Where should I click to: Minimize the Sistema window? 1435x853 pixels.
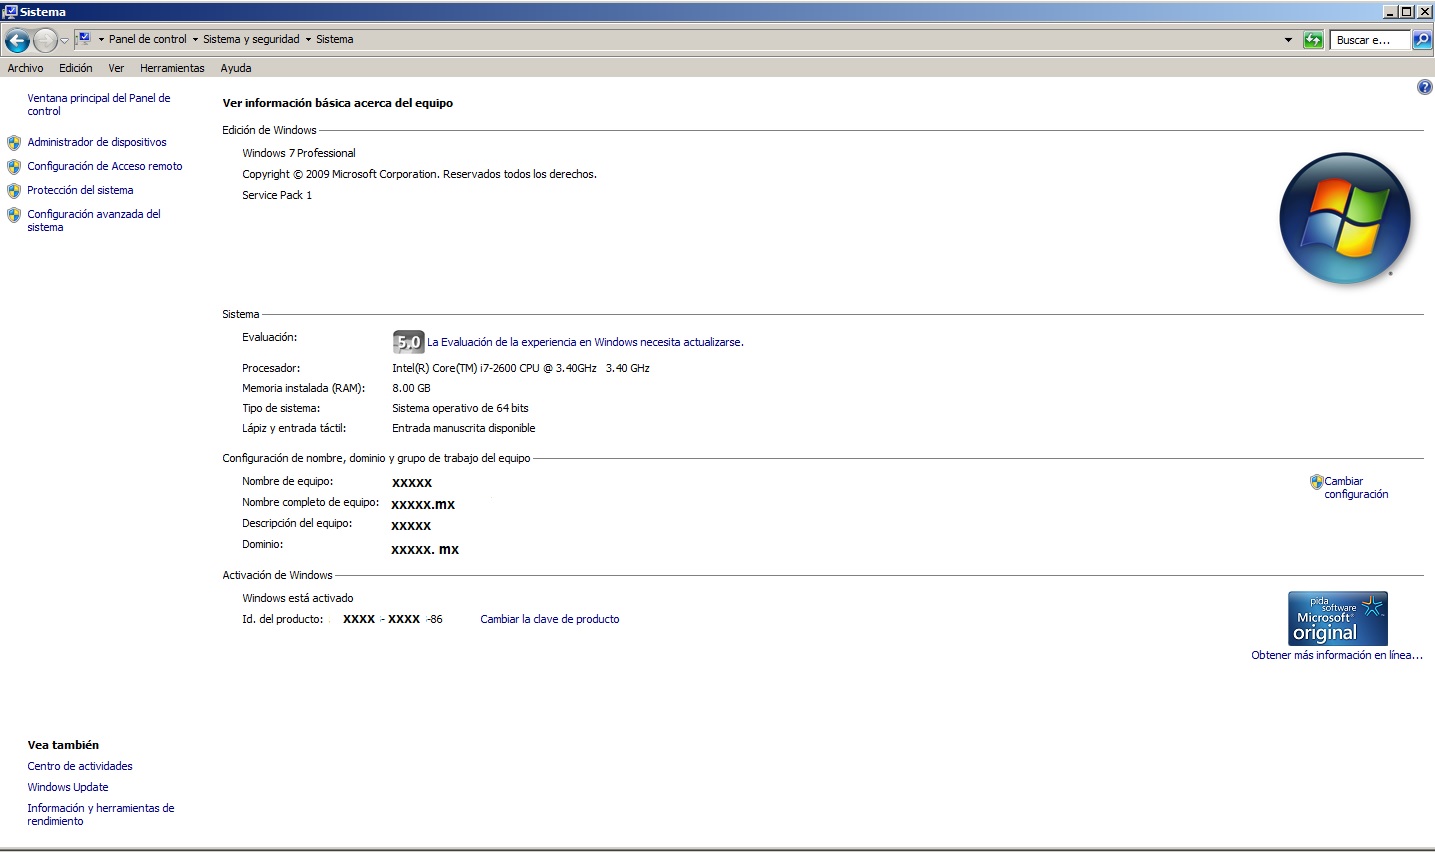tap(1390, 11)
